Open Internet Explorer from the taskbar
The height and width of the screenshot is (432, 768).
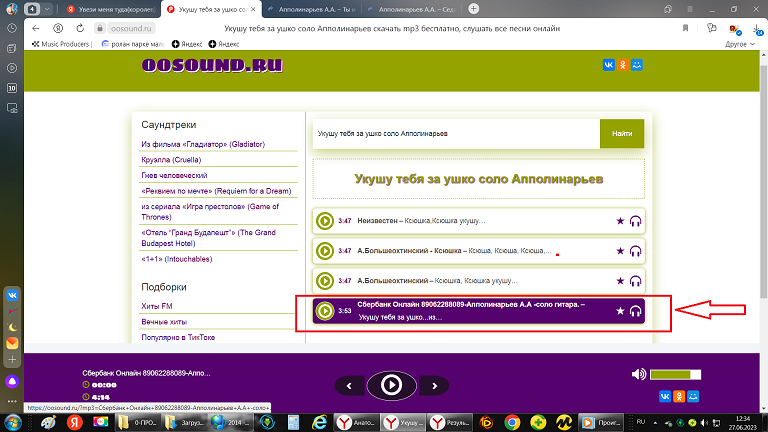319,423
